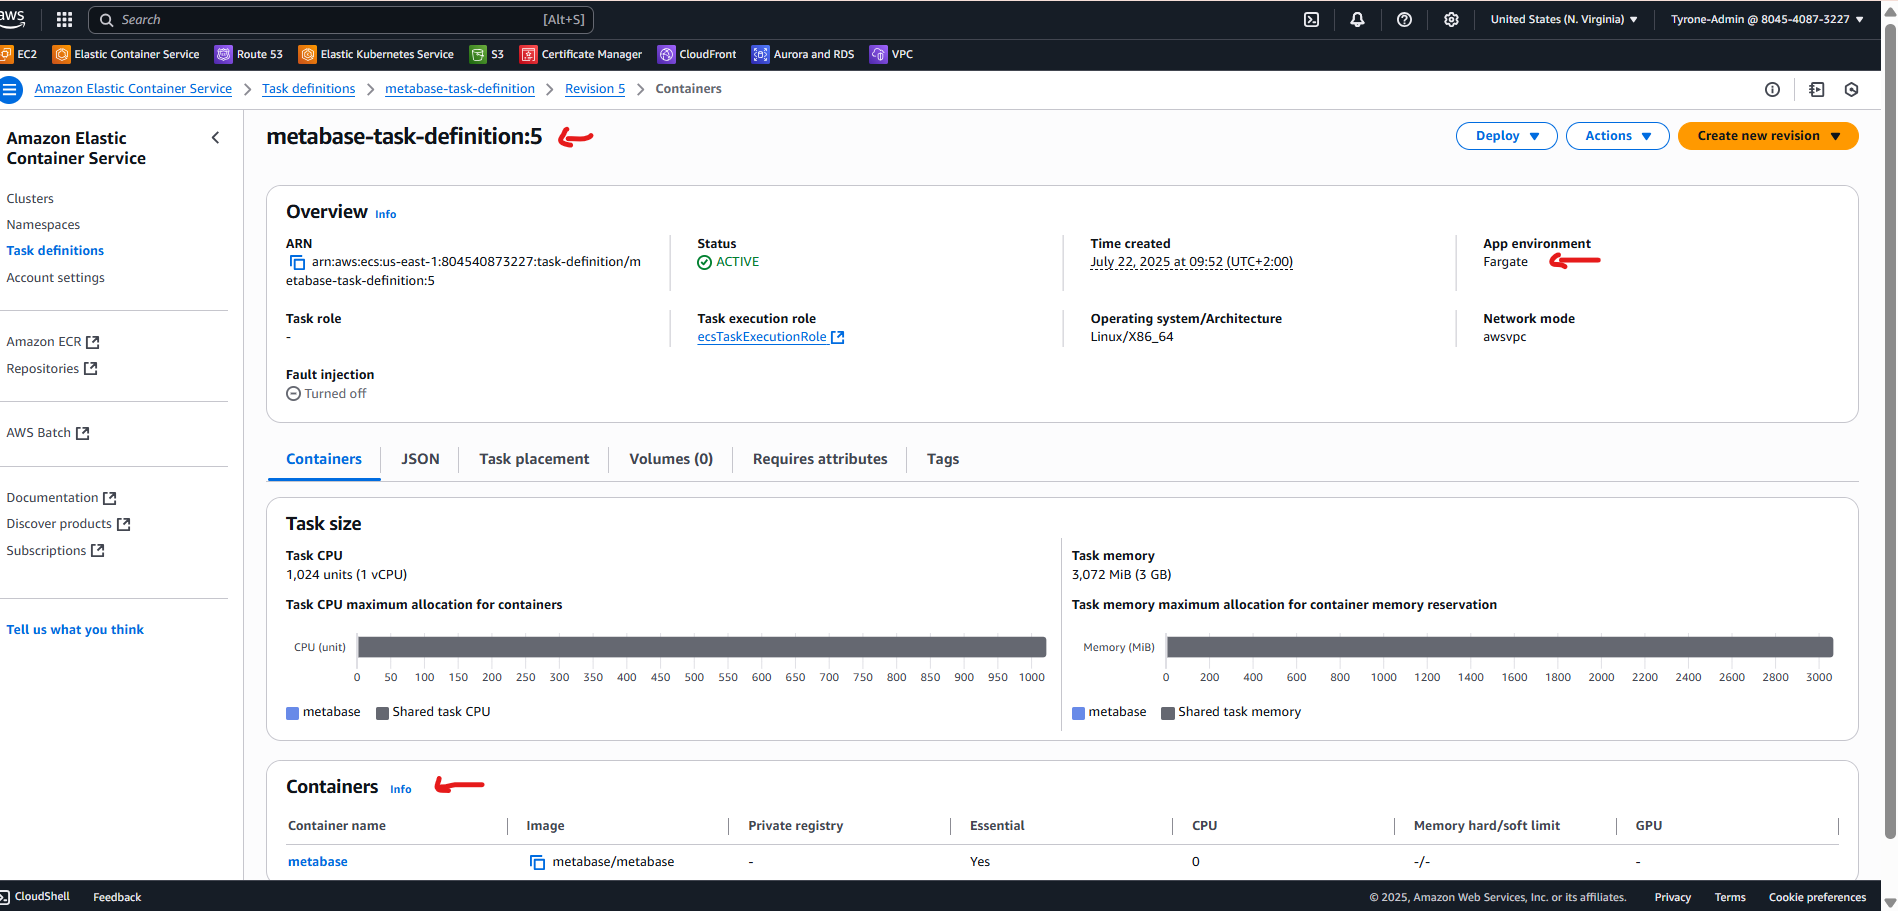The height and width of the screenshot is (911, 1898).
Task: Open the CloudShell terminal icon in top bar
Action: pyautogui.click(x=1311, y=19)
